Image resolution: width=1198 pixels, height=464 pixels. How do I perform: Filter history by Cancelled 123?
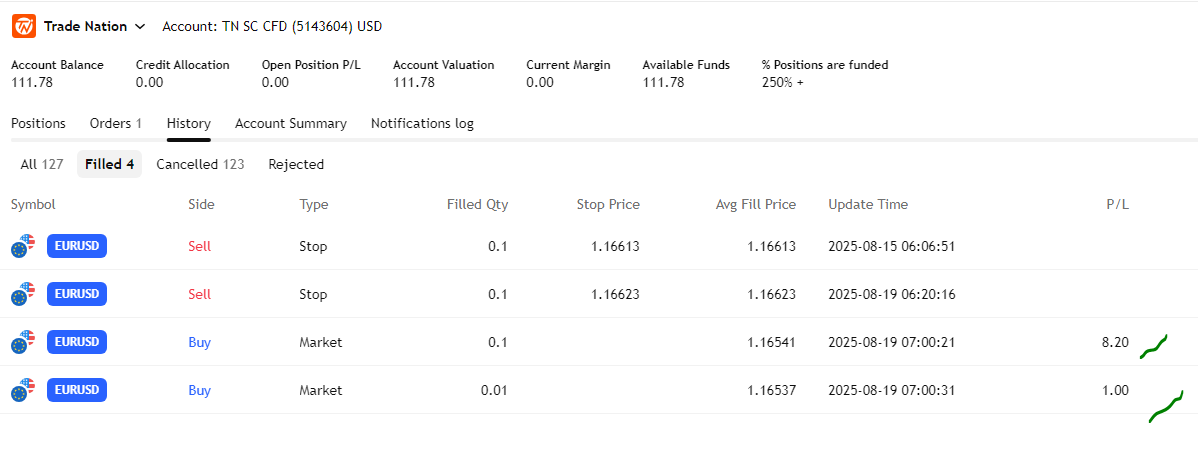200,164
